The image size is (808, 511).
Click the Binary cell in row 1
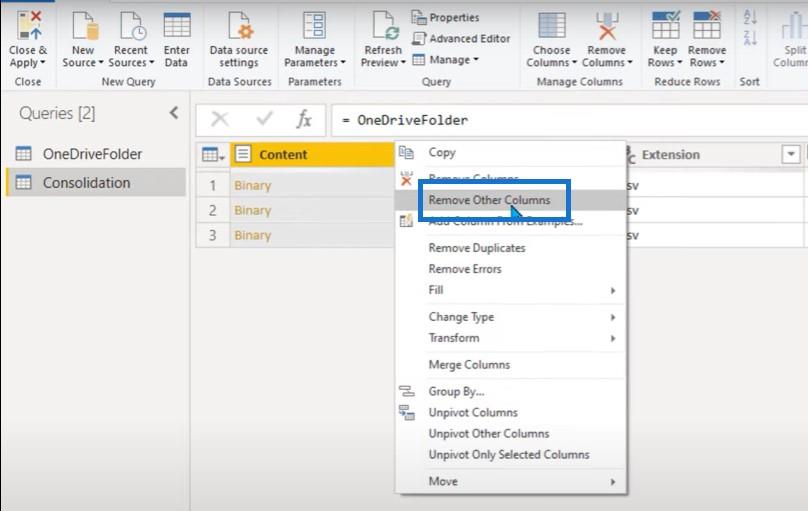pyautogui.click(x=312, y=185)
